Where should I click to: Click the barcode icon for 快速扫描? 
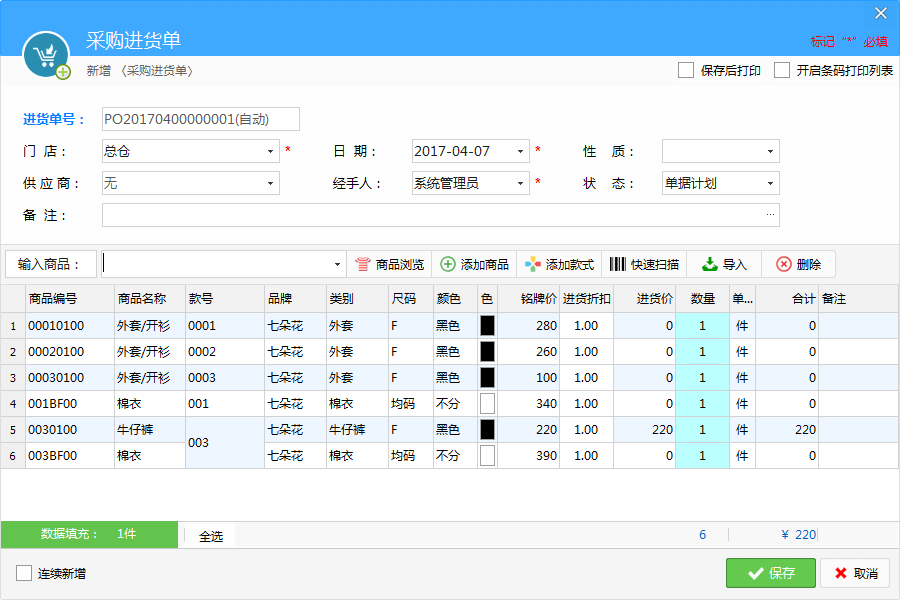click(x=618, y=264)
